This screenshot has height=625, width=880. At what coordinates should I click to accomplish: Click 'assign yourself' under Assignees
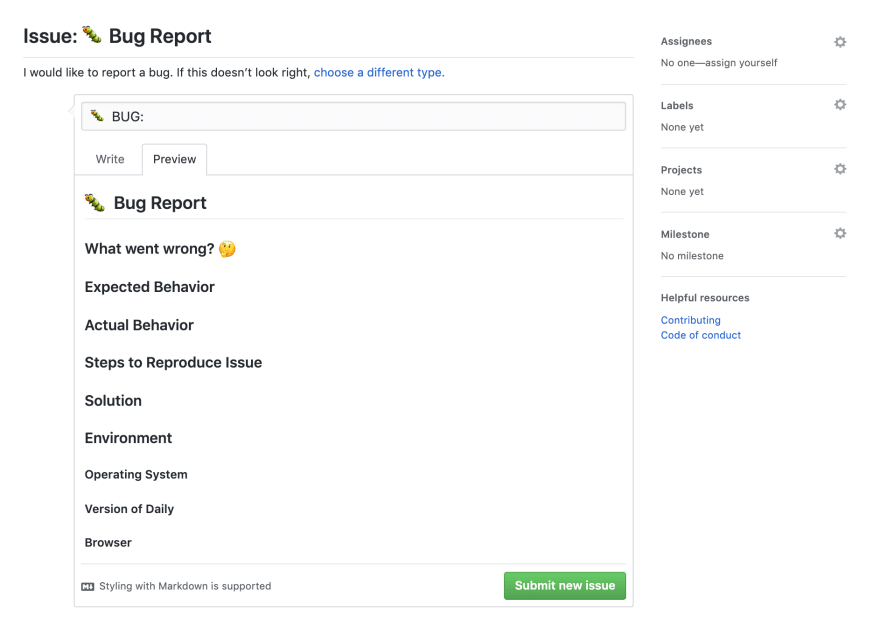(x=741, y=63)
